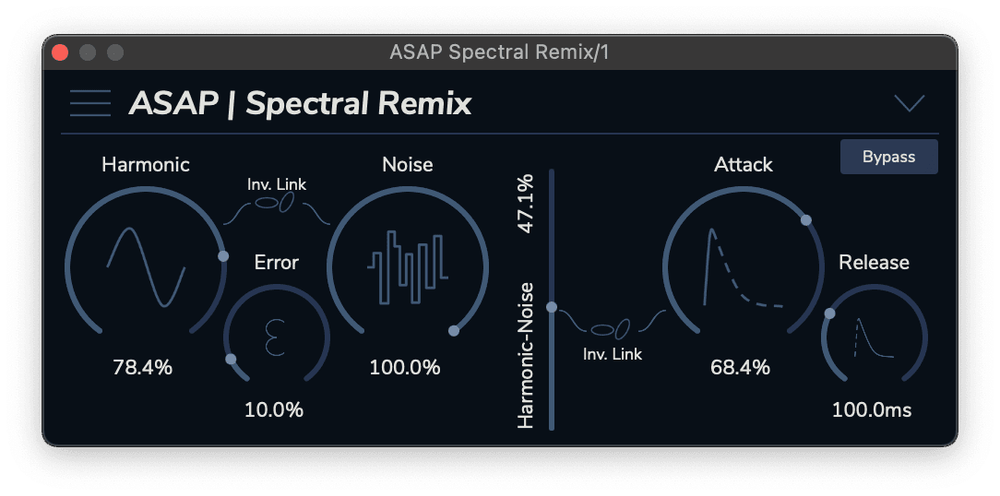
Task: Toggle the Bypass button
Action: pos(888,157)
